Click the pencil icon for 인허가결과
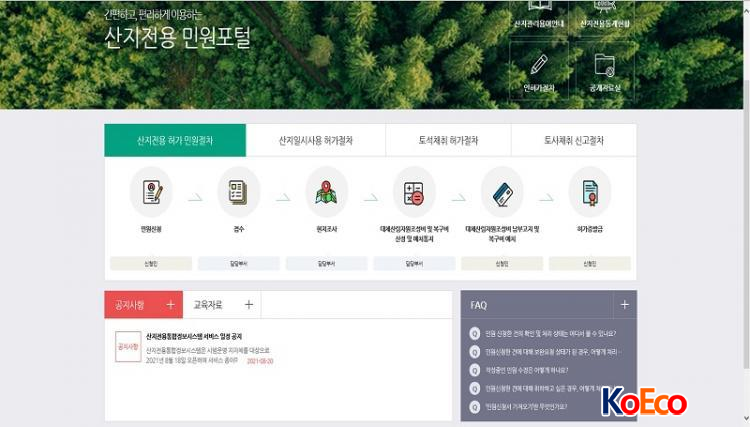The width and height of the screenshot is (750, 427). (539, 65)
